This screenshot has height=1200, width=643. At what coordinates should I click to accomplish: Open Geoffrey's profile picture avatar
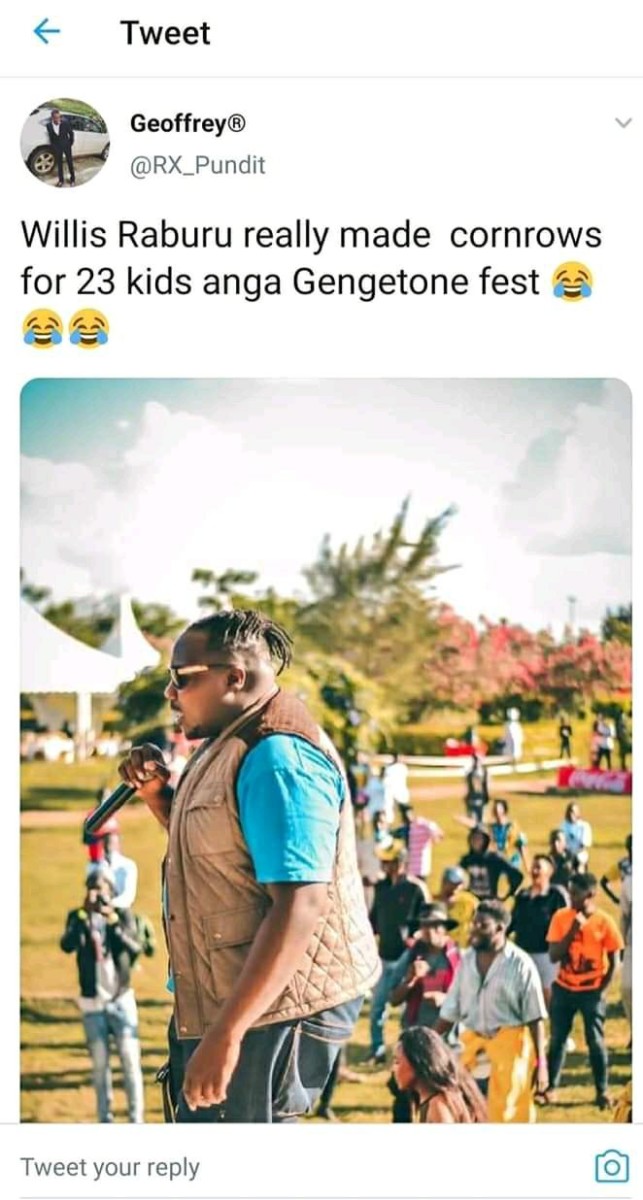coord(65,142)
